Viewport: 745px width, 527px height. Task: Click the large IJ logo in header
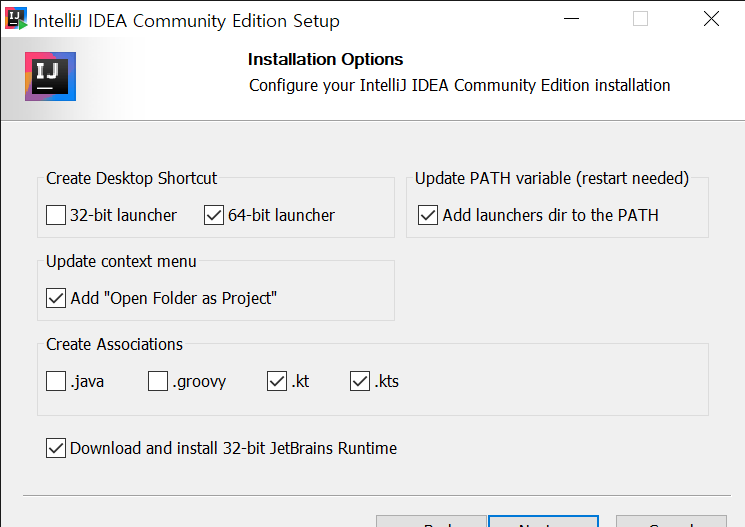(x=50, y=77)
